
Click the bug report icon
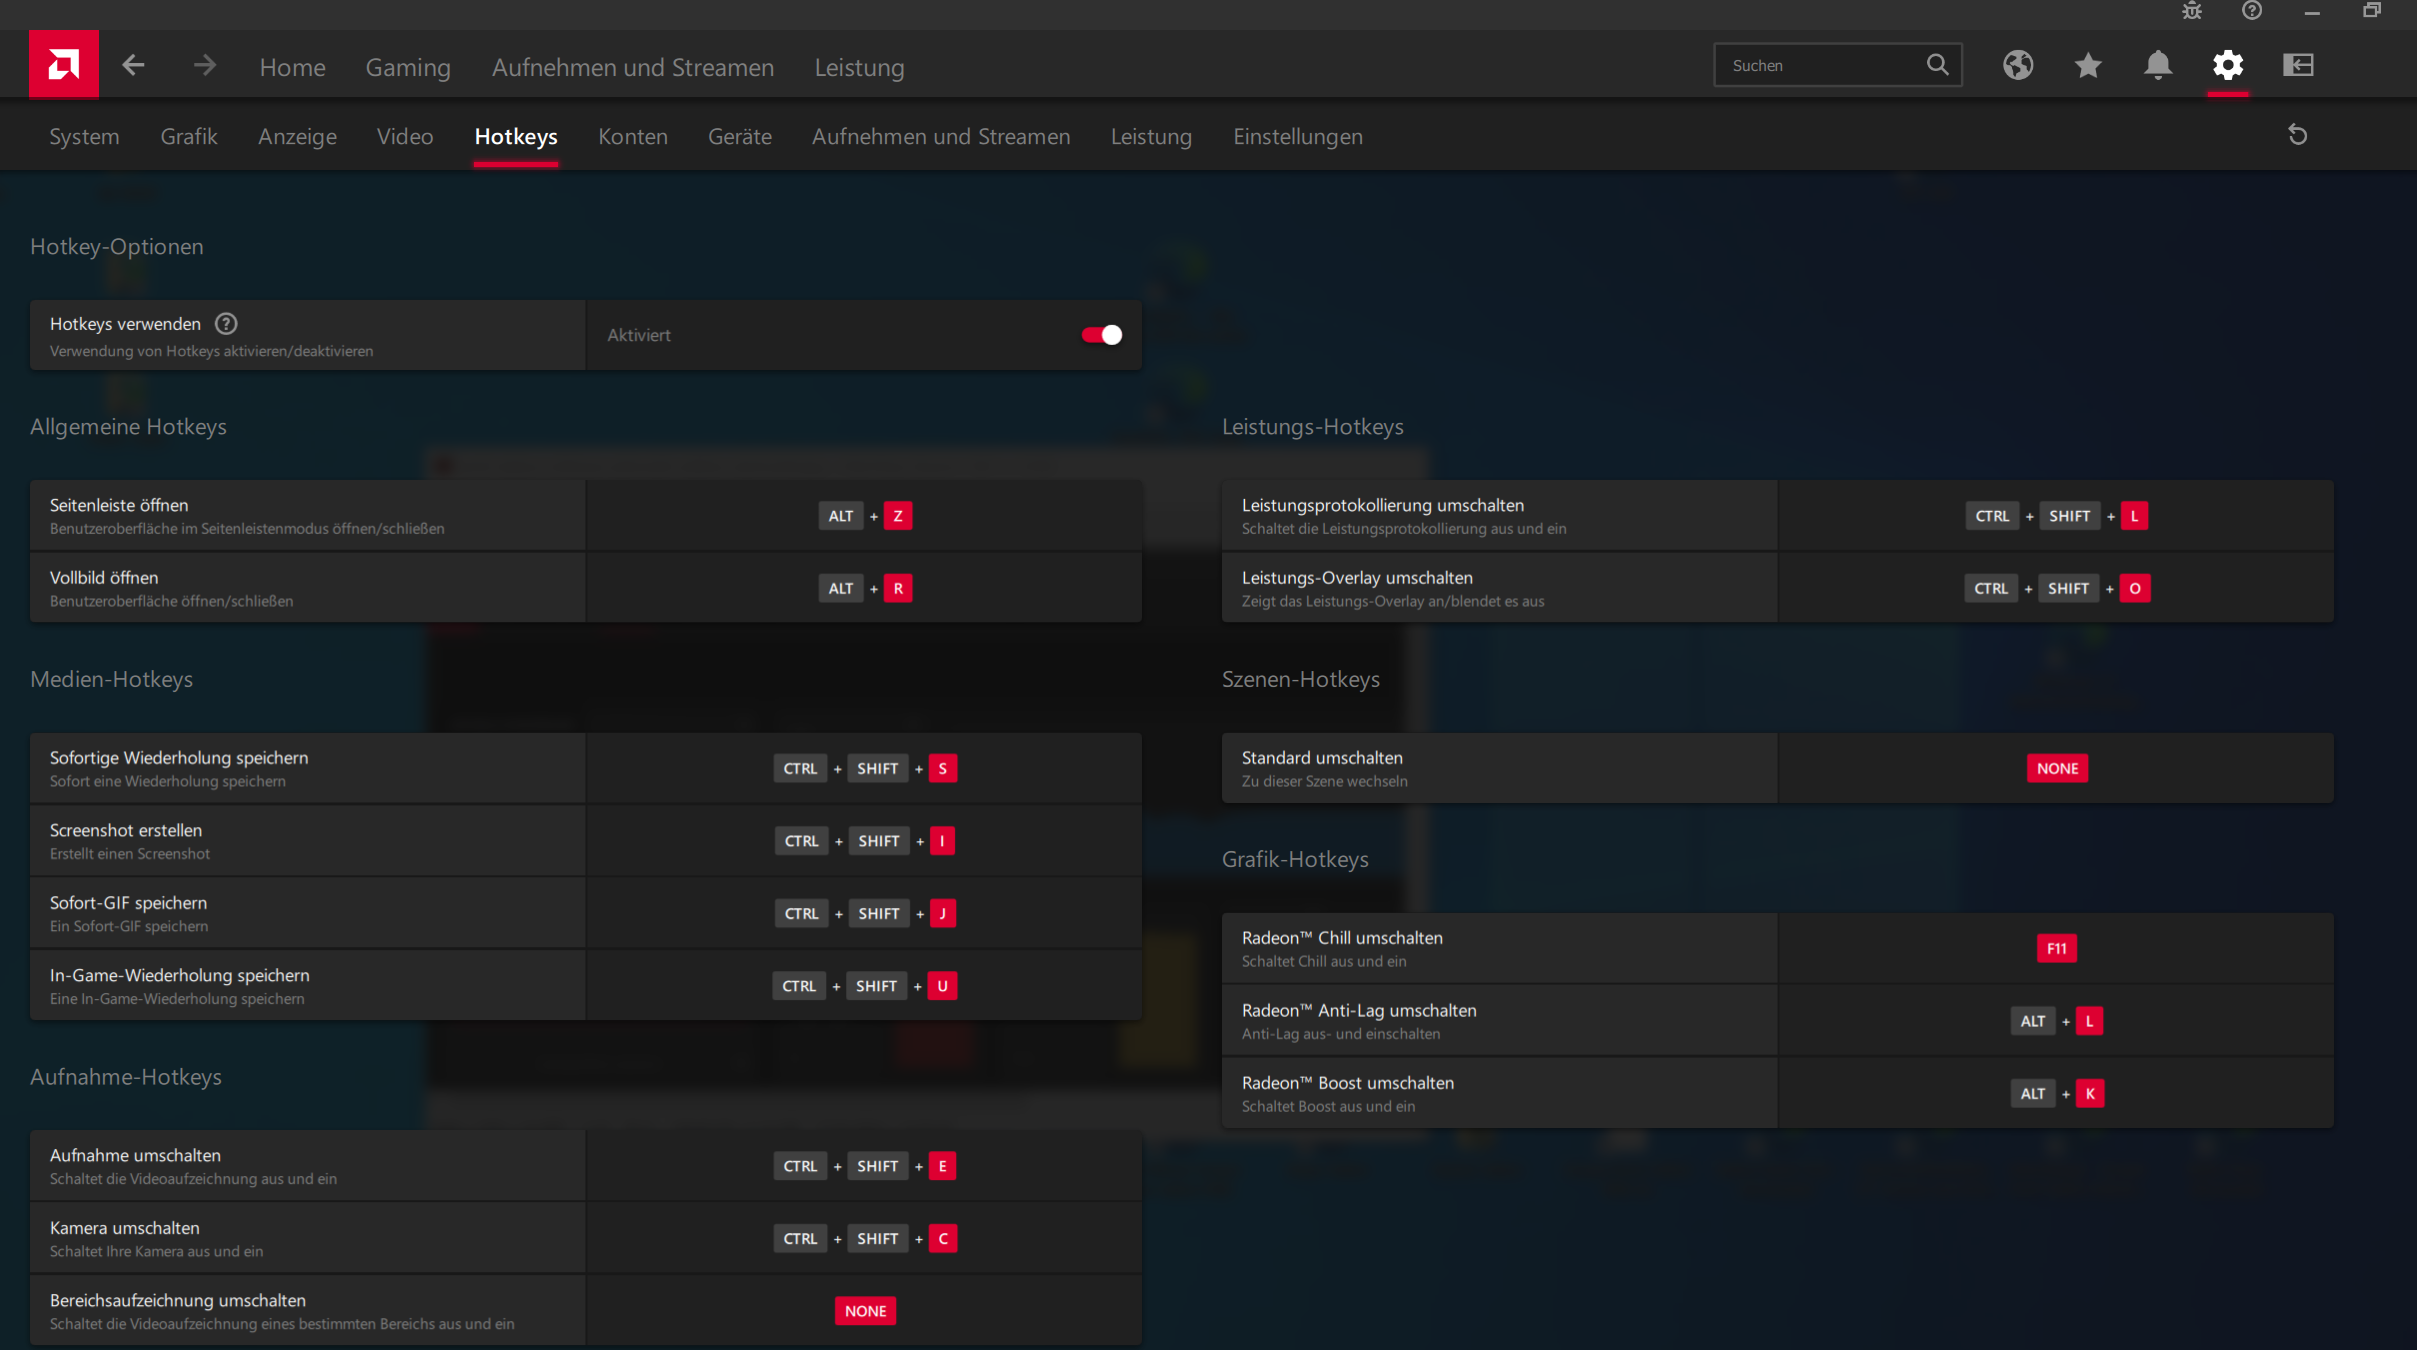click(x=2192, y=11)
